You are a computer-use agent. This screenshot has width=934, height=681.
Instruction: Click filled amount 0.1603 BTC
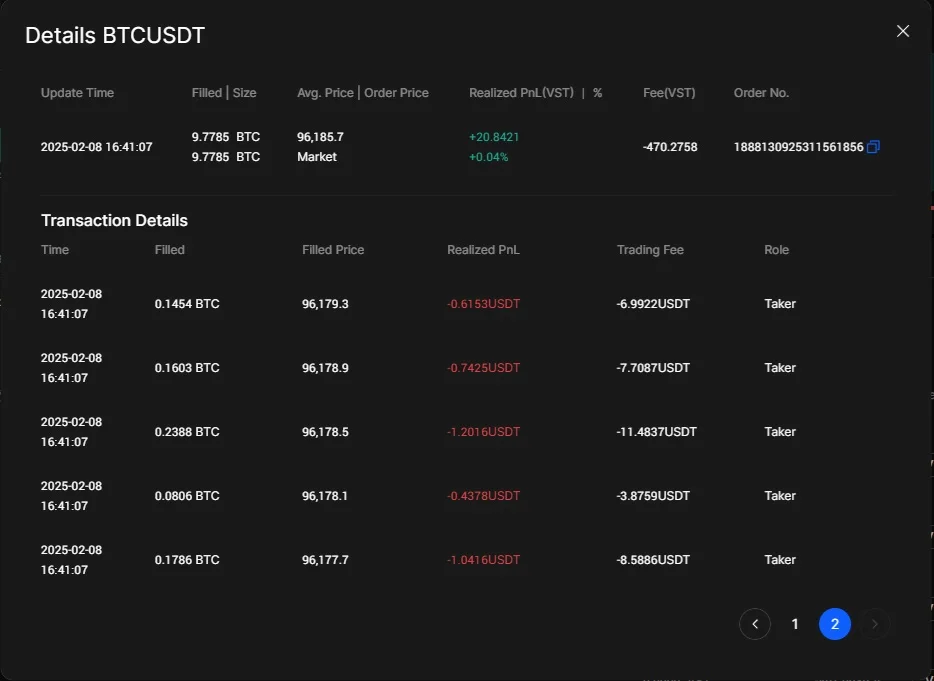[x=187, y=368]
